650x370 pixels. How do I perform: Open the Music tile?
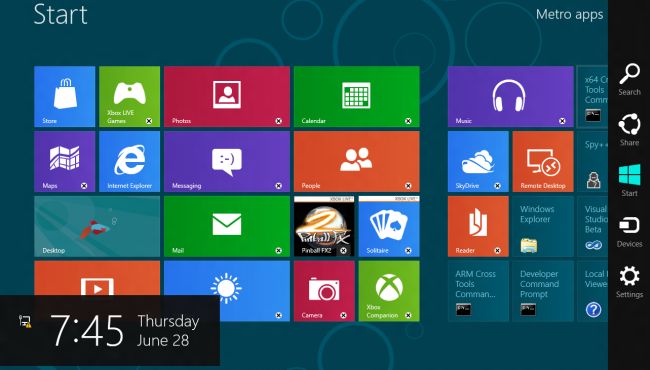pyautogui.click(x=511, y=97)
